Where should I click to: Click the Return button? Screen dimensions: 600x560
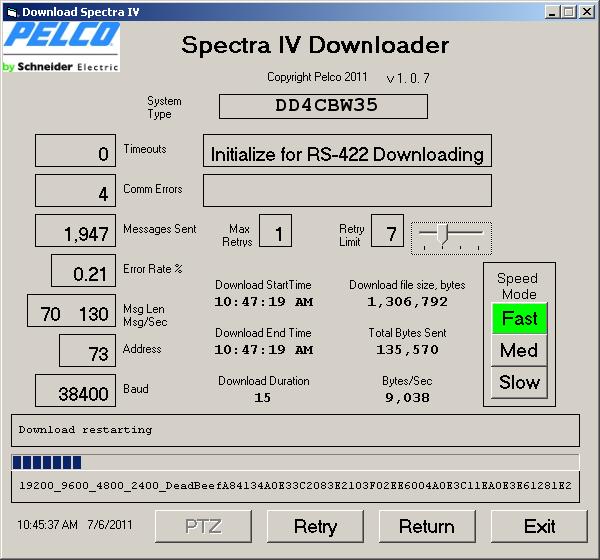tap(427, 526)
